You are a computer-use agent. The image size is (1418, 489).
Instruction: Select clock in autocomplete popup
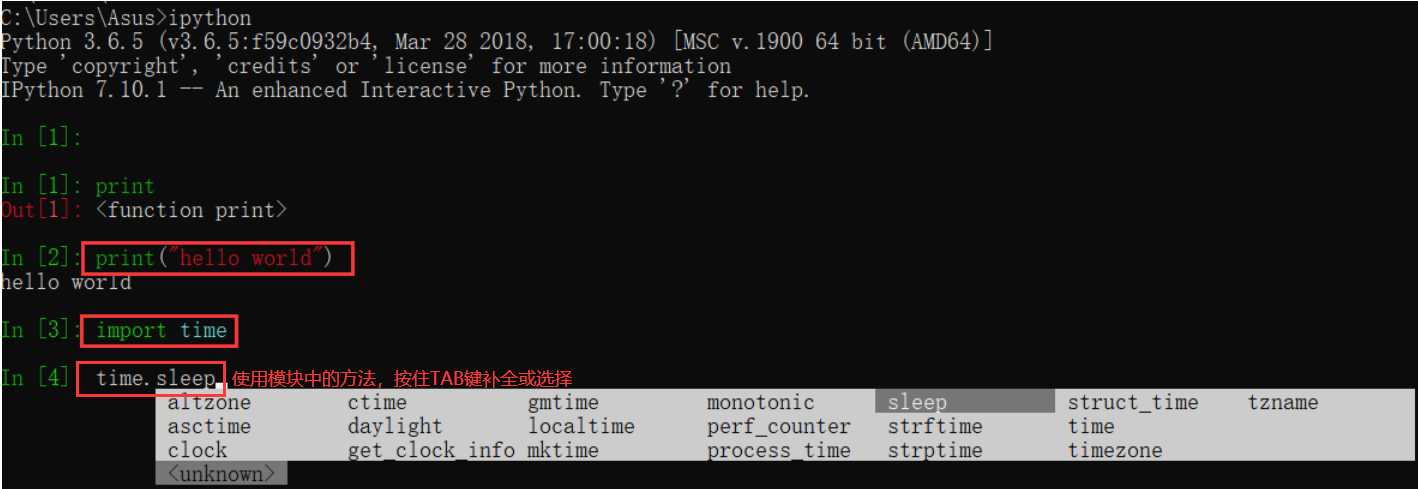[197, 451]
